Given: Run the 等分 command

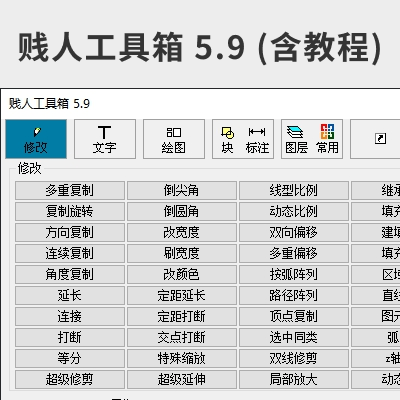Looking at the screenshot, I should (x=70, y=358).
